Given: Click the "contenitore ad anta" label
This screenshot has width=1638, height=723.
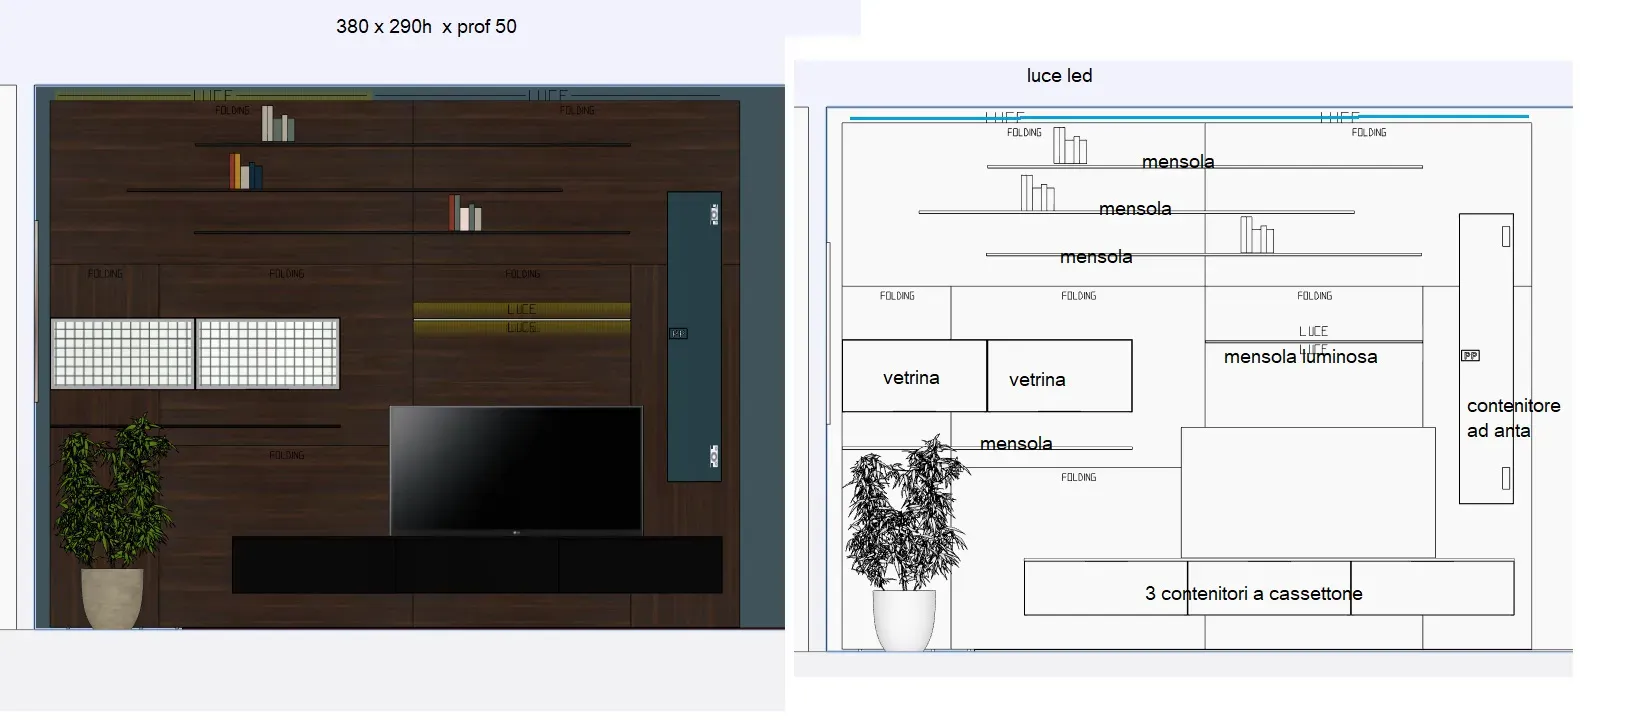Looking at the screenshot, I should (x=1512, y=418).
